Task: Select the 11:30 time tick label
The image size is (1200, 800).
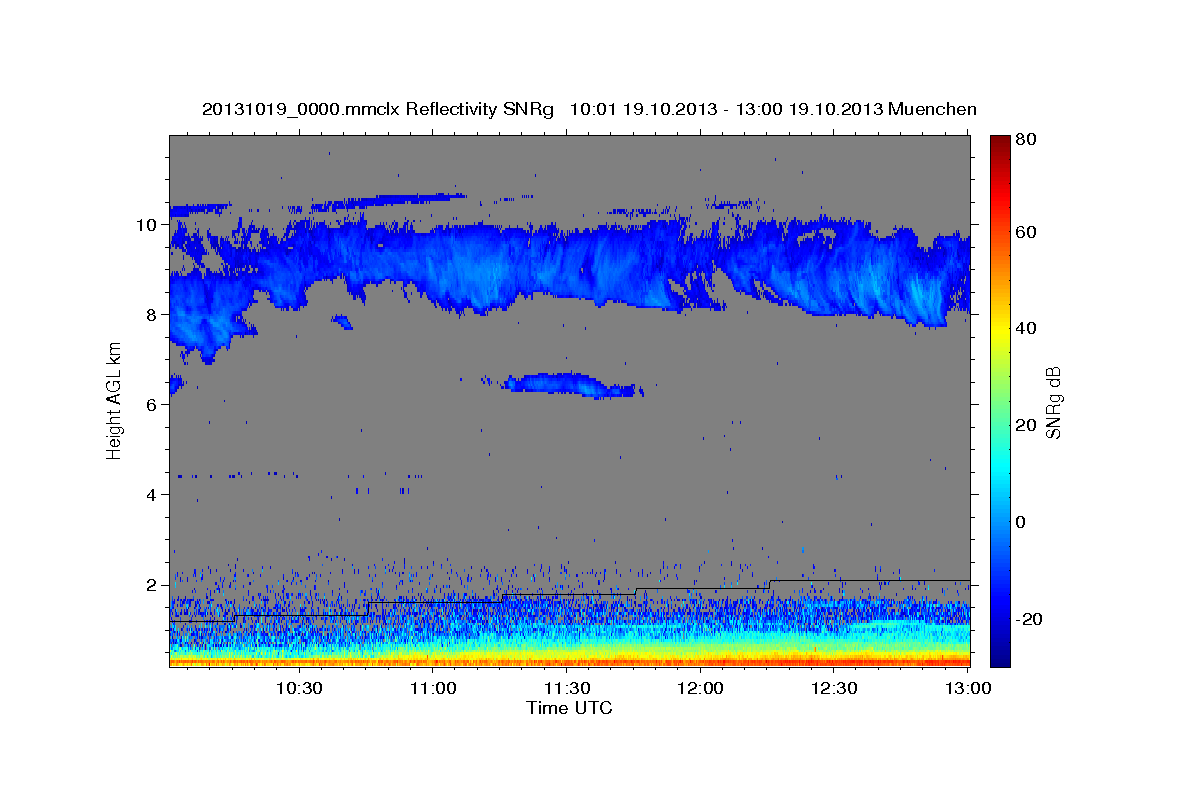Action: point(566,688)
